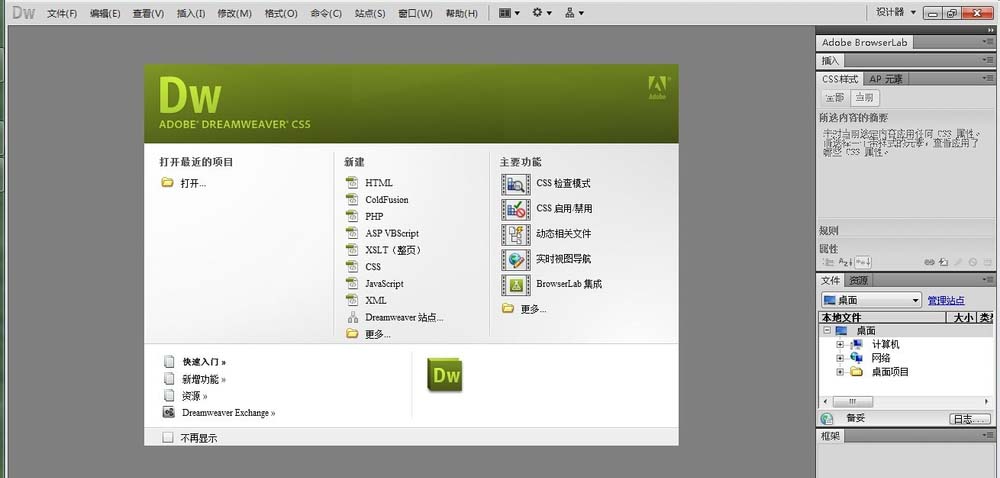Click the CSS 启用/禁用 feature icon
Image resolution: width=1000 pixels, height=478 pixels.
click(x=515, y=209)
